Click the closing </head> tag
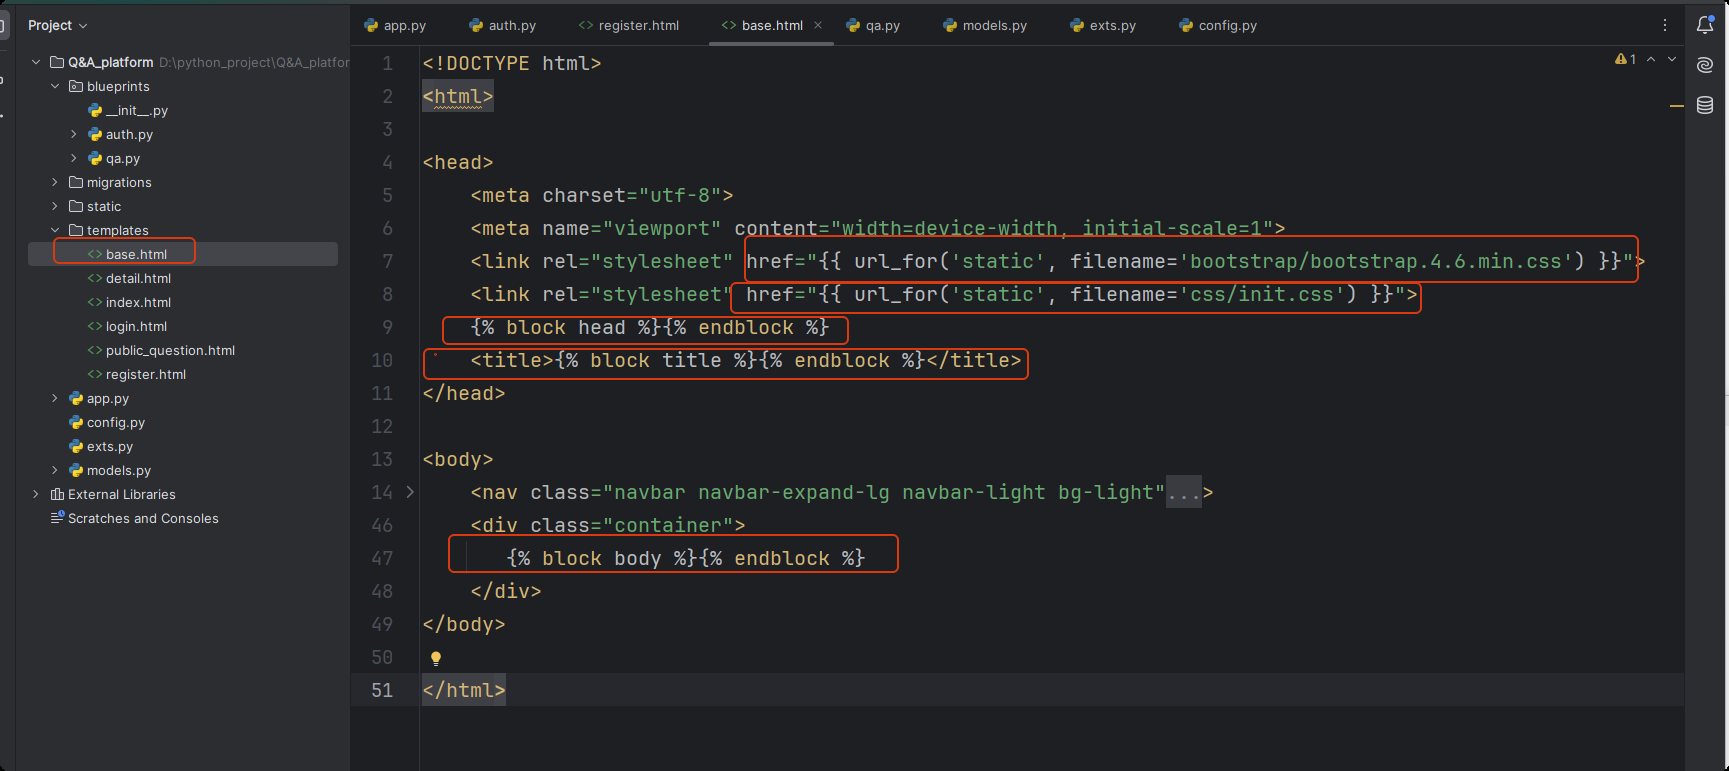 [464, 393]
